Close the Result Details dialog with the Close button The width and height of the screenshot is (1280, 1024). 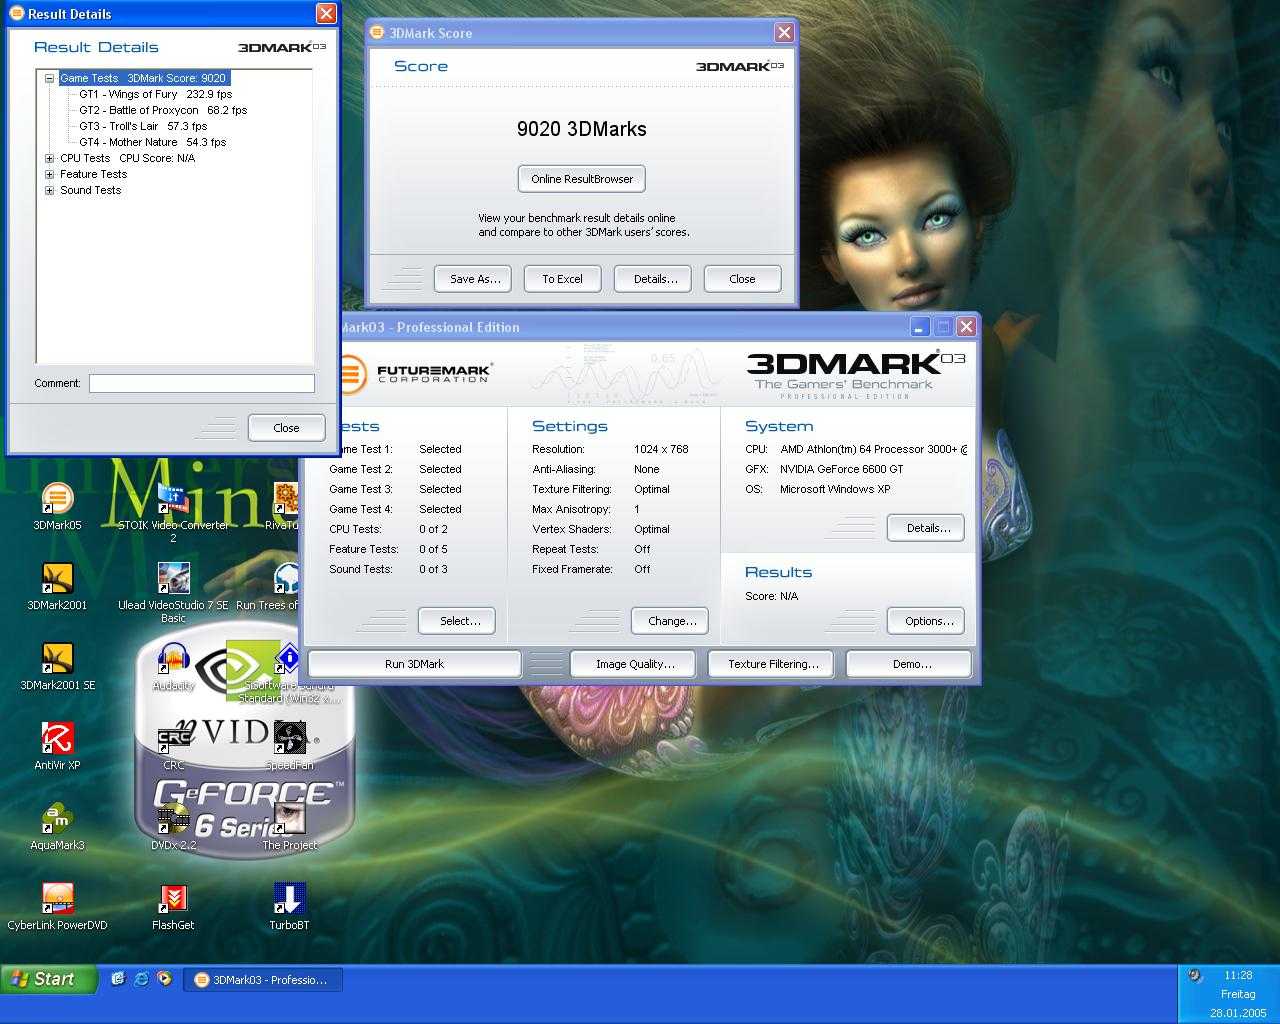point(286,428)
